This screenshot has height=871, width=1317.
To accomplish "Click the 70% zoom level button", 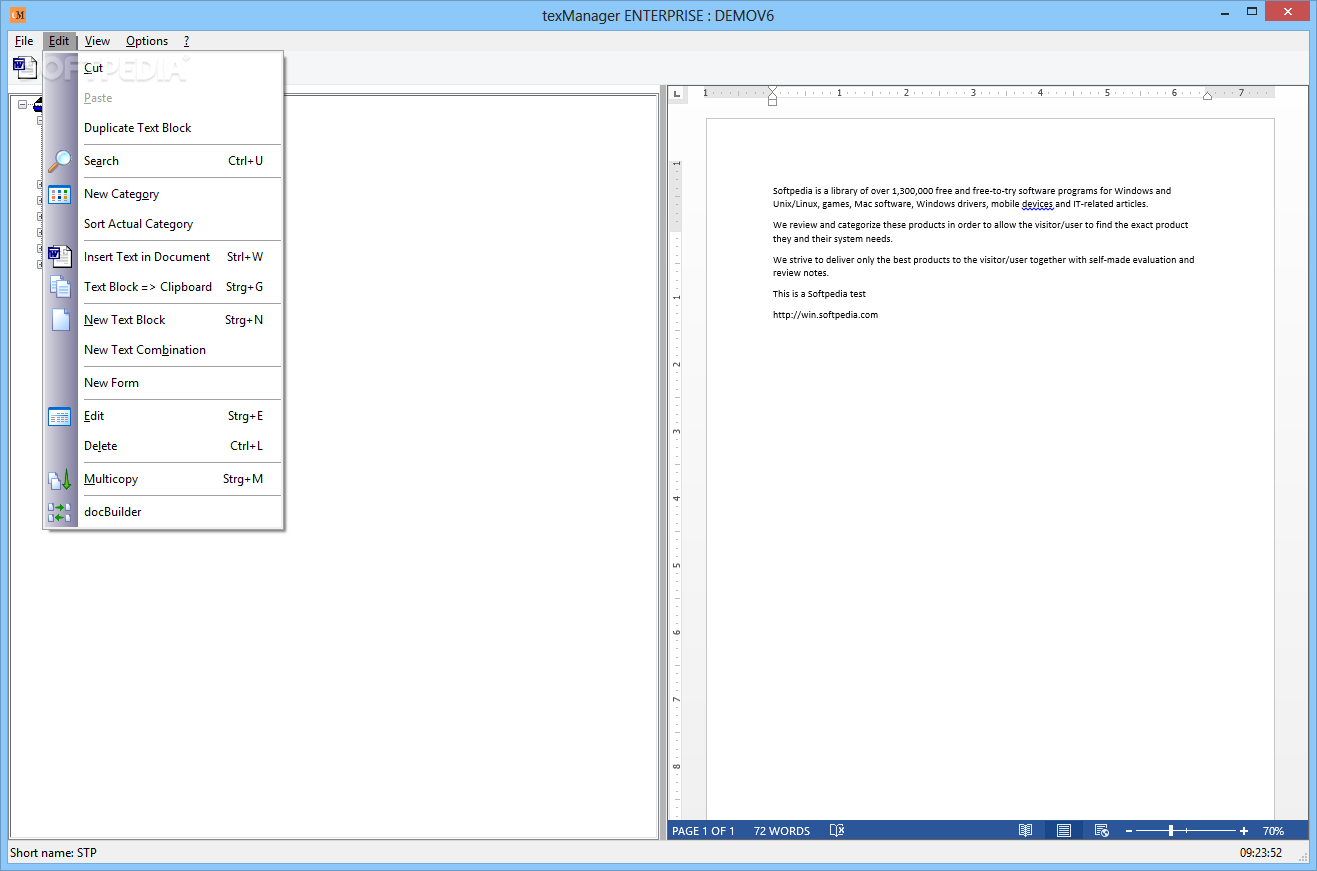I will (x=1273, y=831).
